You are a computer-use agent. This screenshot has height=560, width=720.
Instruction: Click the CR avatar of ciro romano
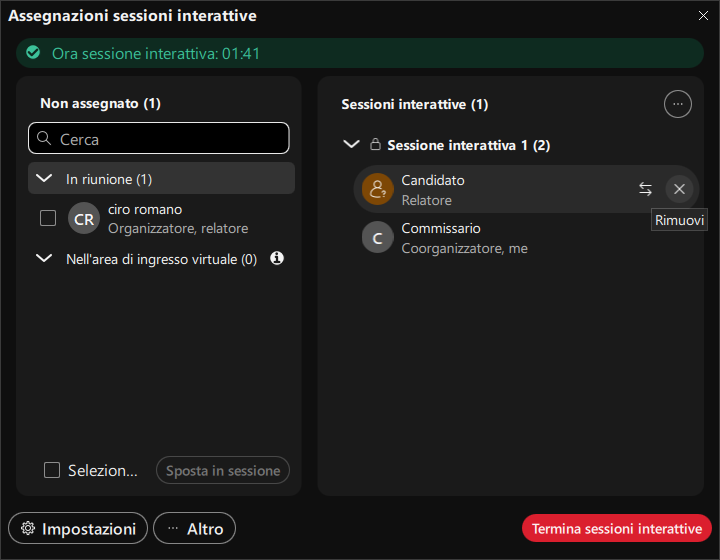click(84, 218)
